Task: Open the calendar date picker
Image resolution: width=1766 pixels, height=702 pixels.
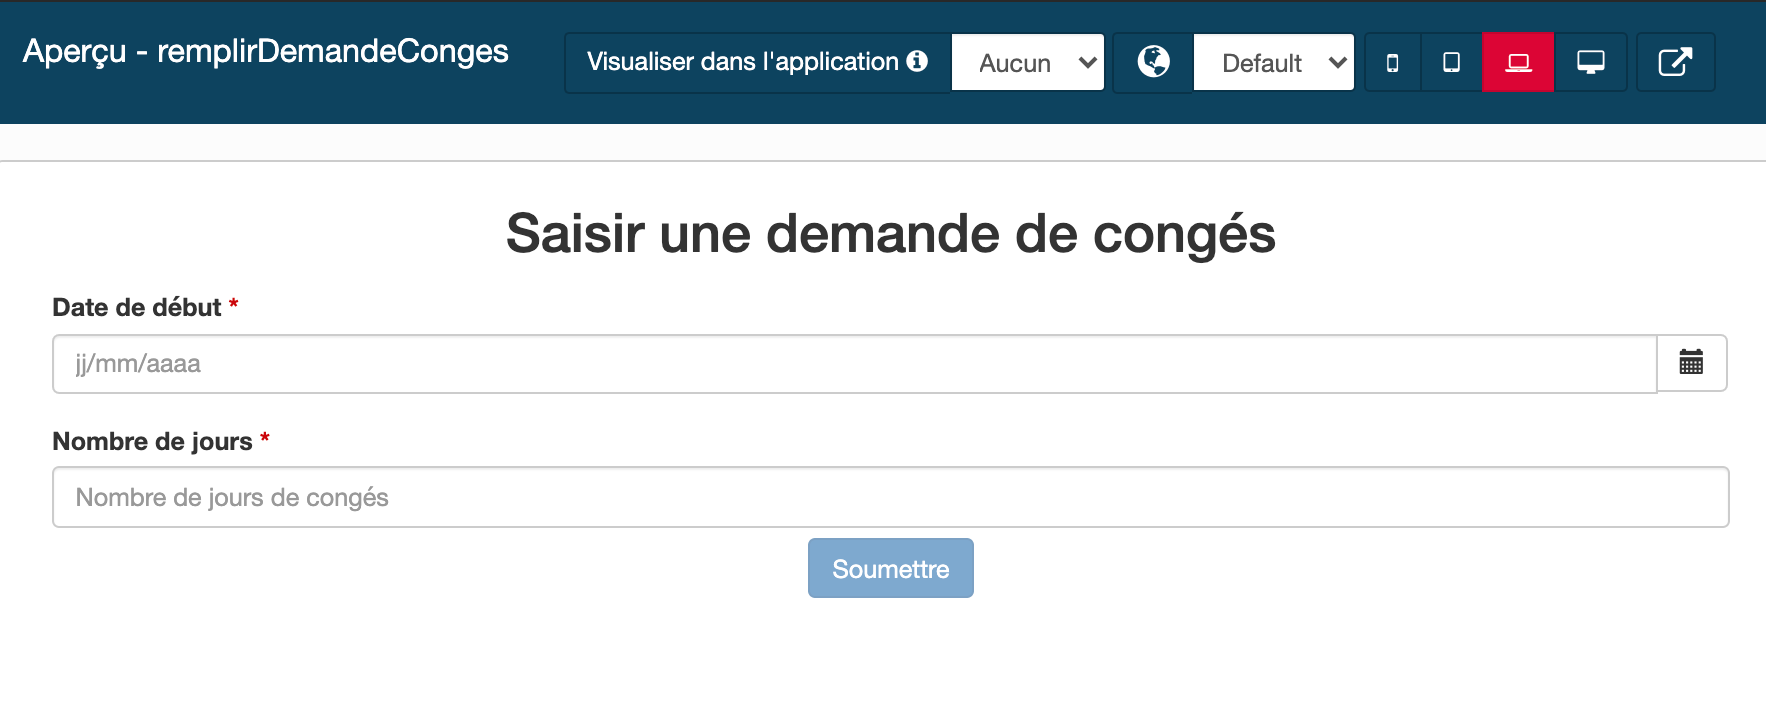Action: pos(1691,363)
